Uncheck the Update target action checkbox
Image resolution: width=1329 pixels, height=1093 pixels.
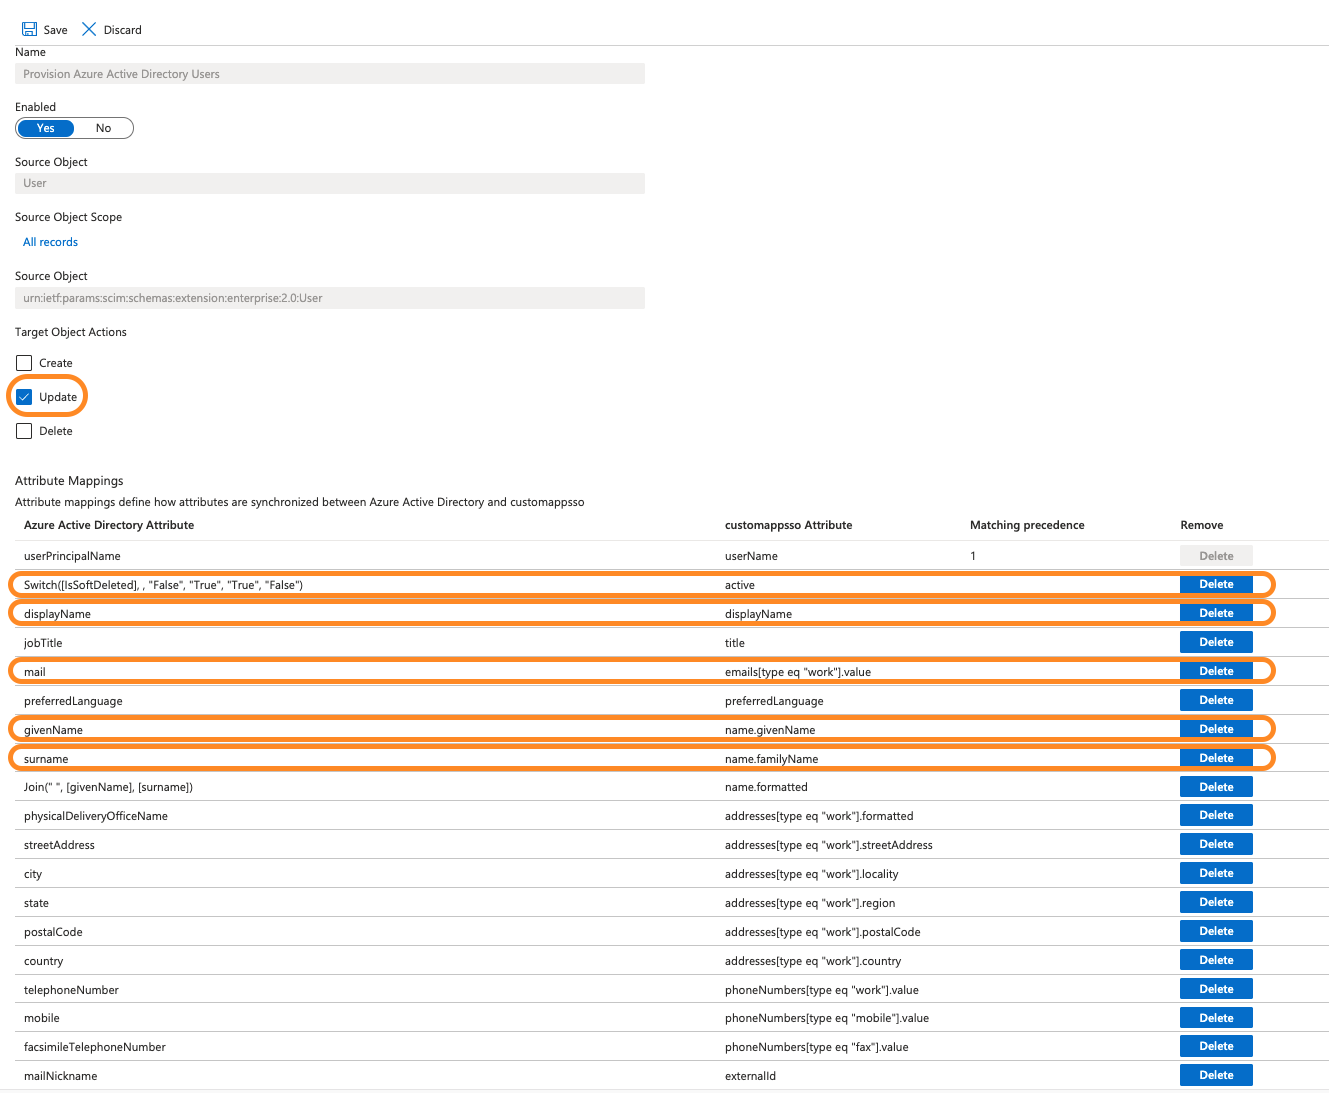point(24,397)
